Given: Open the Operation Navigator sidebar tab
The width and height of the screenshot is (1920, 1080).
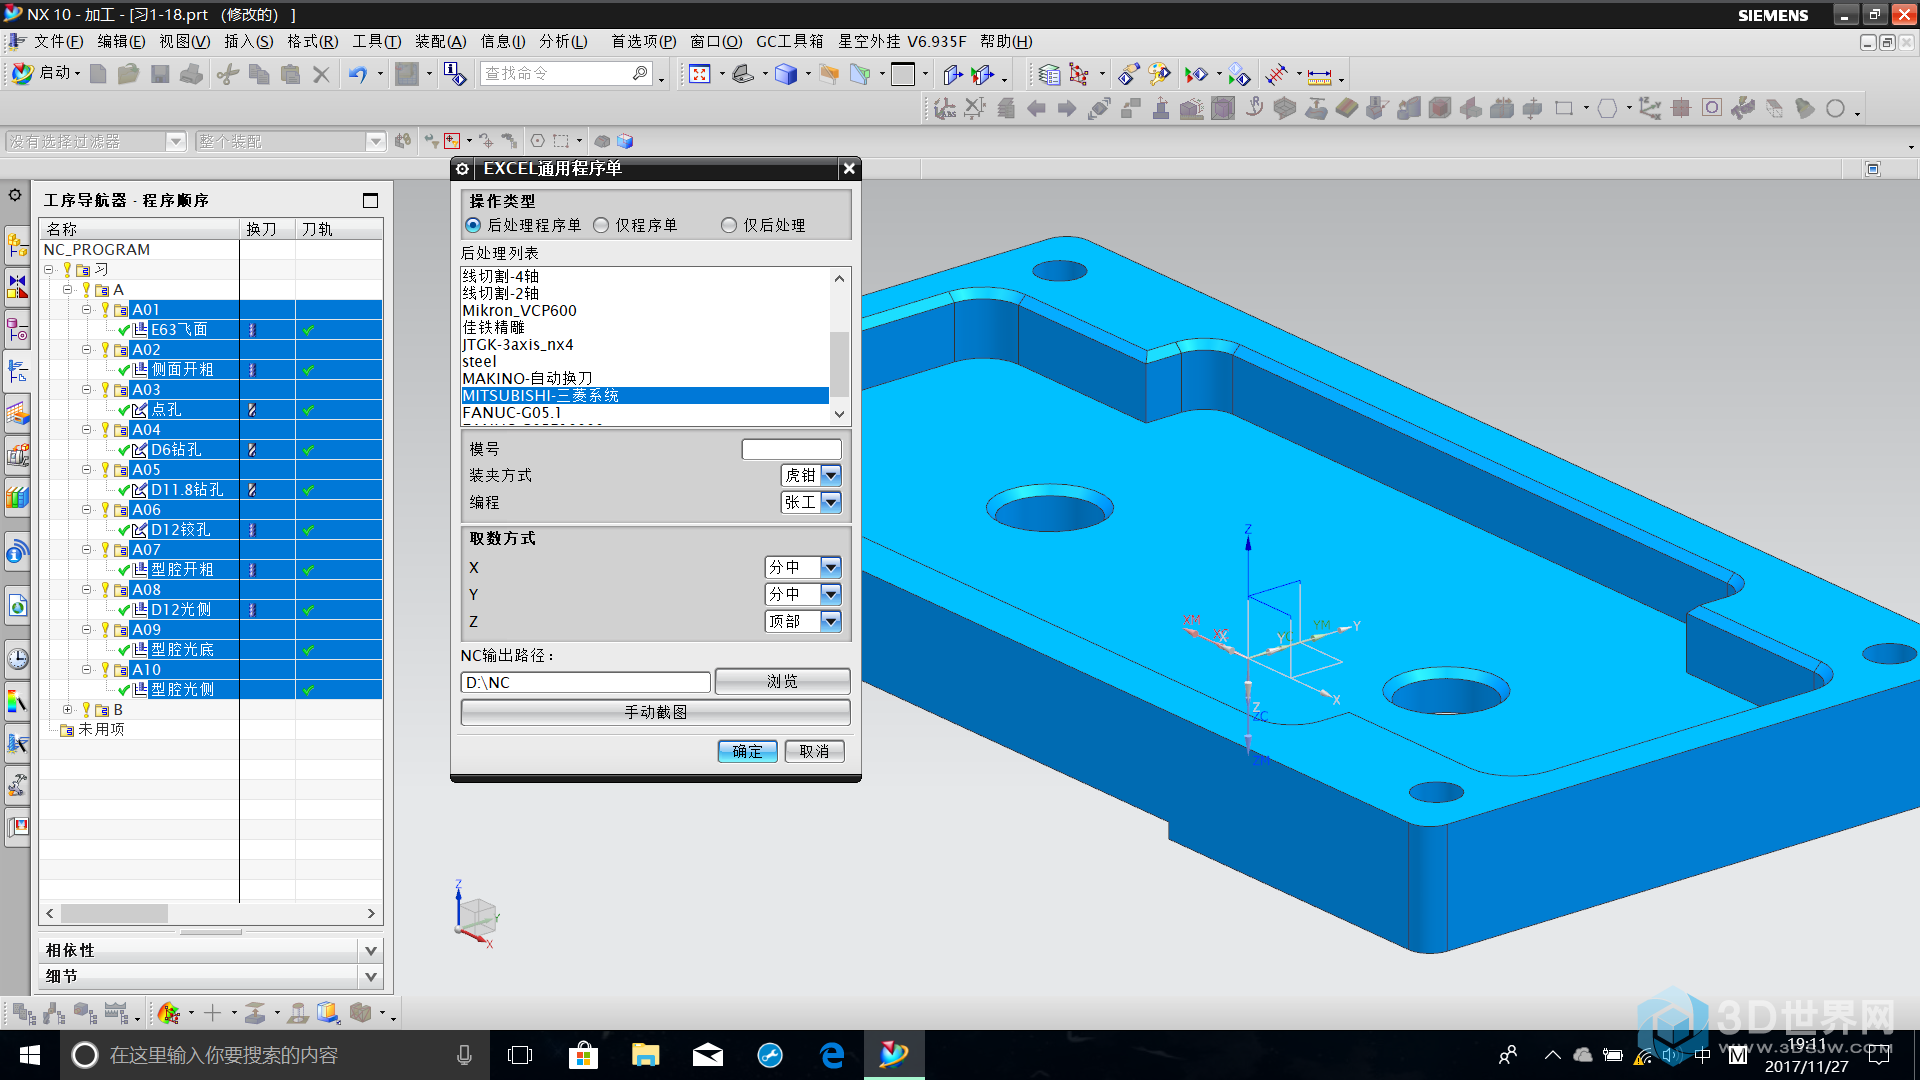Looking at the screenshot, I should [x=17, y=371].
